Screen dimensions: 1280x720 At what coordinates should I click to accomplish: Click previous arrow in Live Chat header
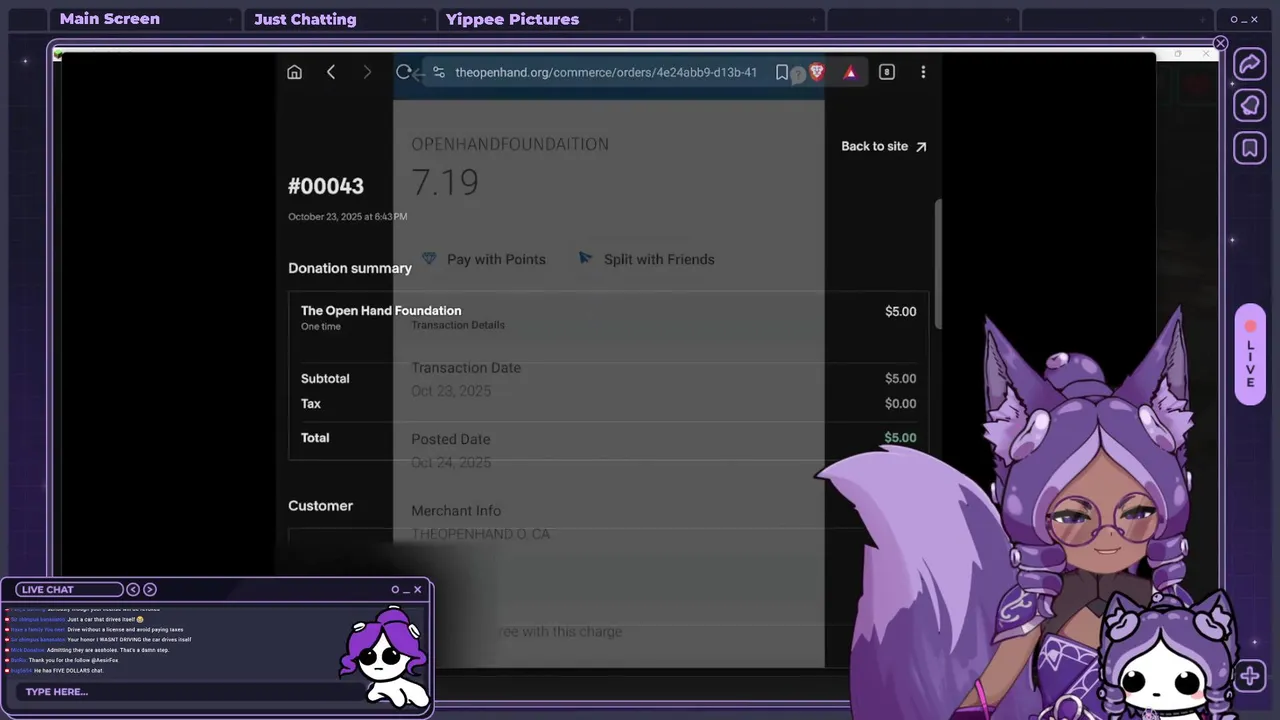[133, 589]
